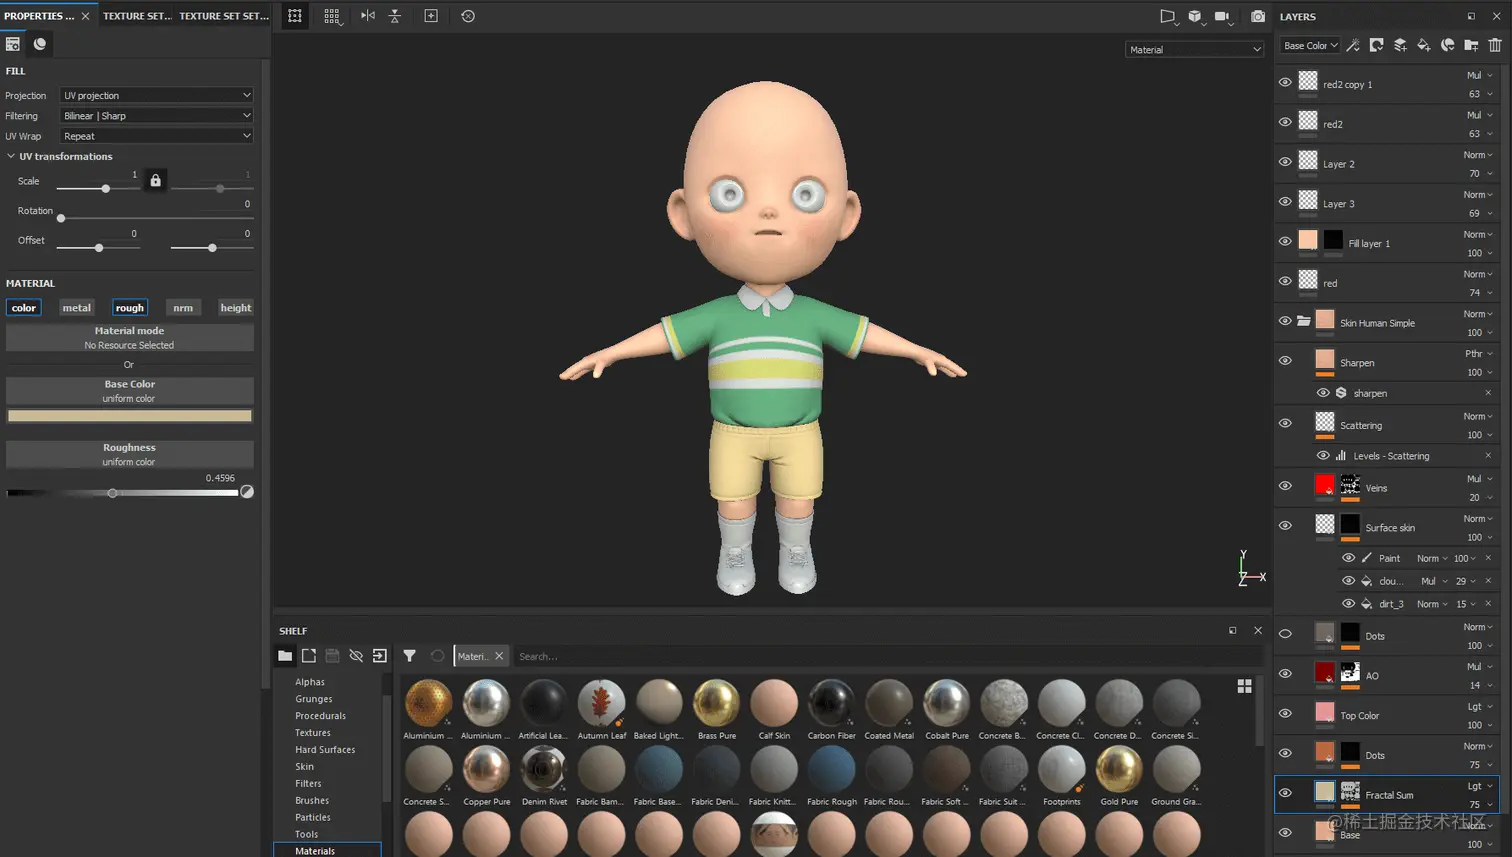Screen dimensions: 1512x857
Task: Select the Procedurals shelf category
Action: pyautogui.click(x=320, y=716)
